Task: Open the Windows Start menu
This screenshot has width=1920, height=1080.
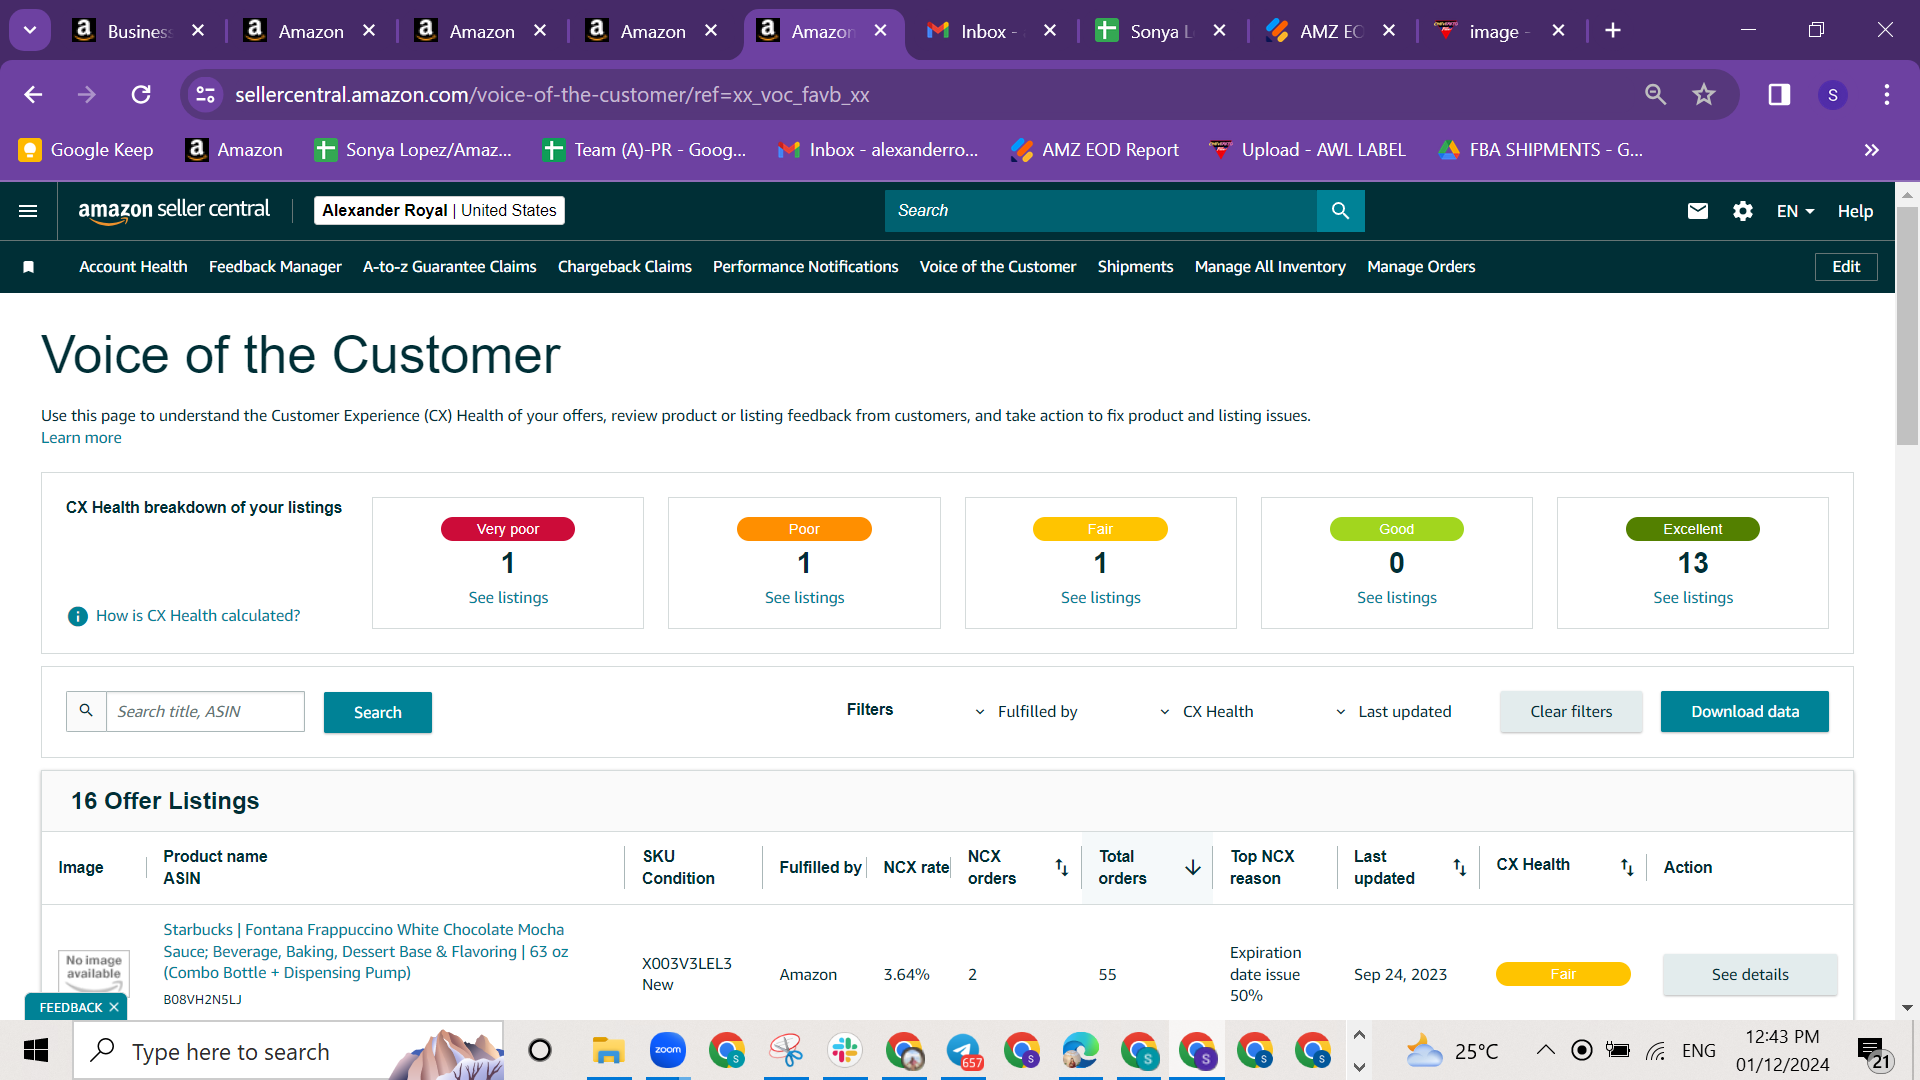Action: click(x=36, y=1050)
